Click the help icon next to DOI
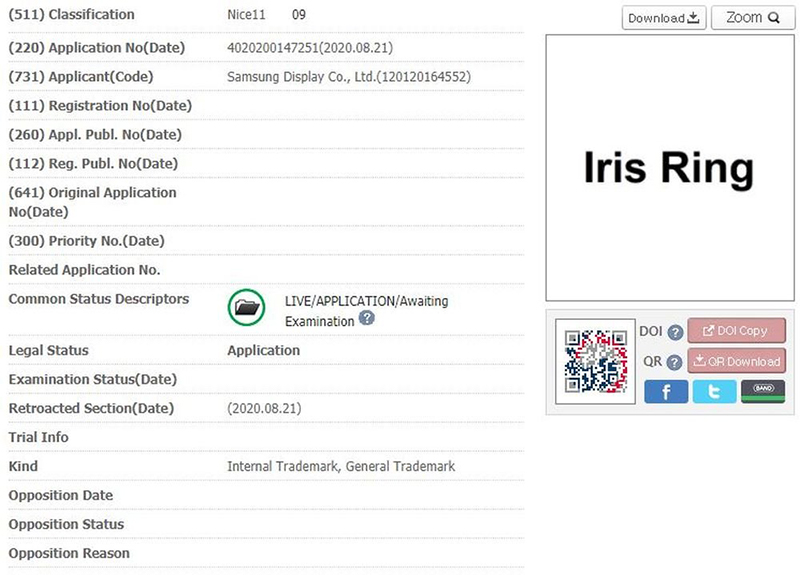800x575 pixels. click(675, 332)
